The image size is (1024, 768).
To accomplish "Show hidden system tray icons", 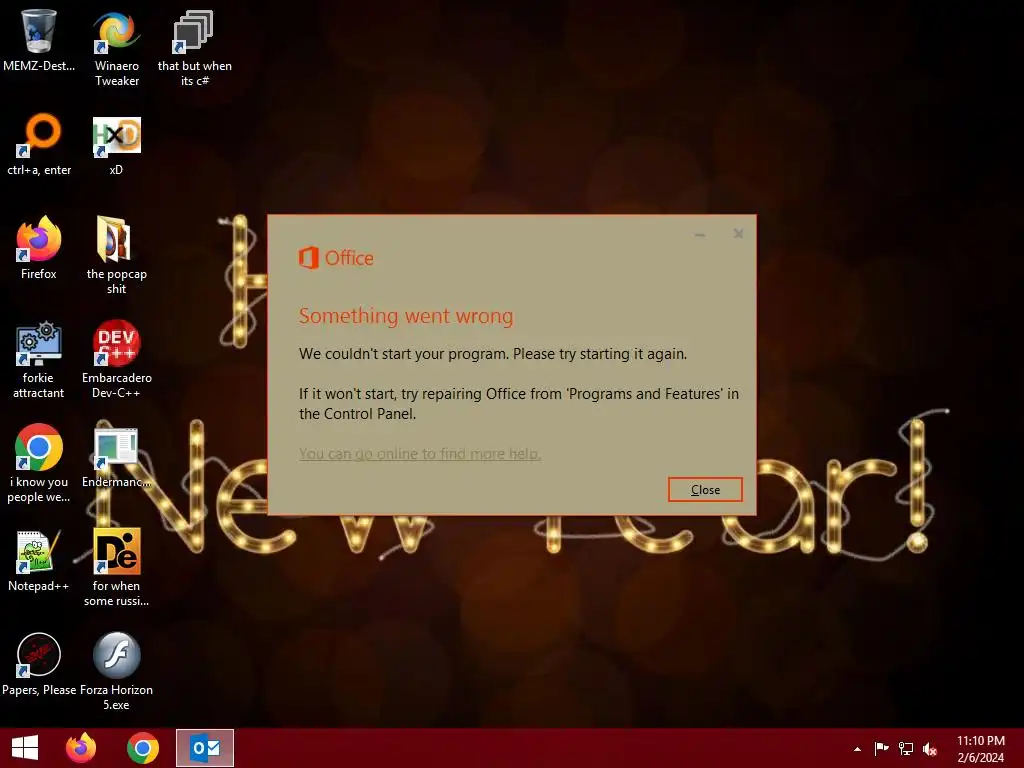I will coord(857,749).
